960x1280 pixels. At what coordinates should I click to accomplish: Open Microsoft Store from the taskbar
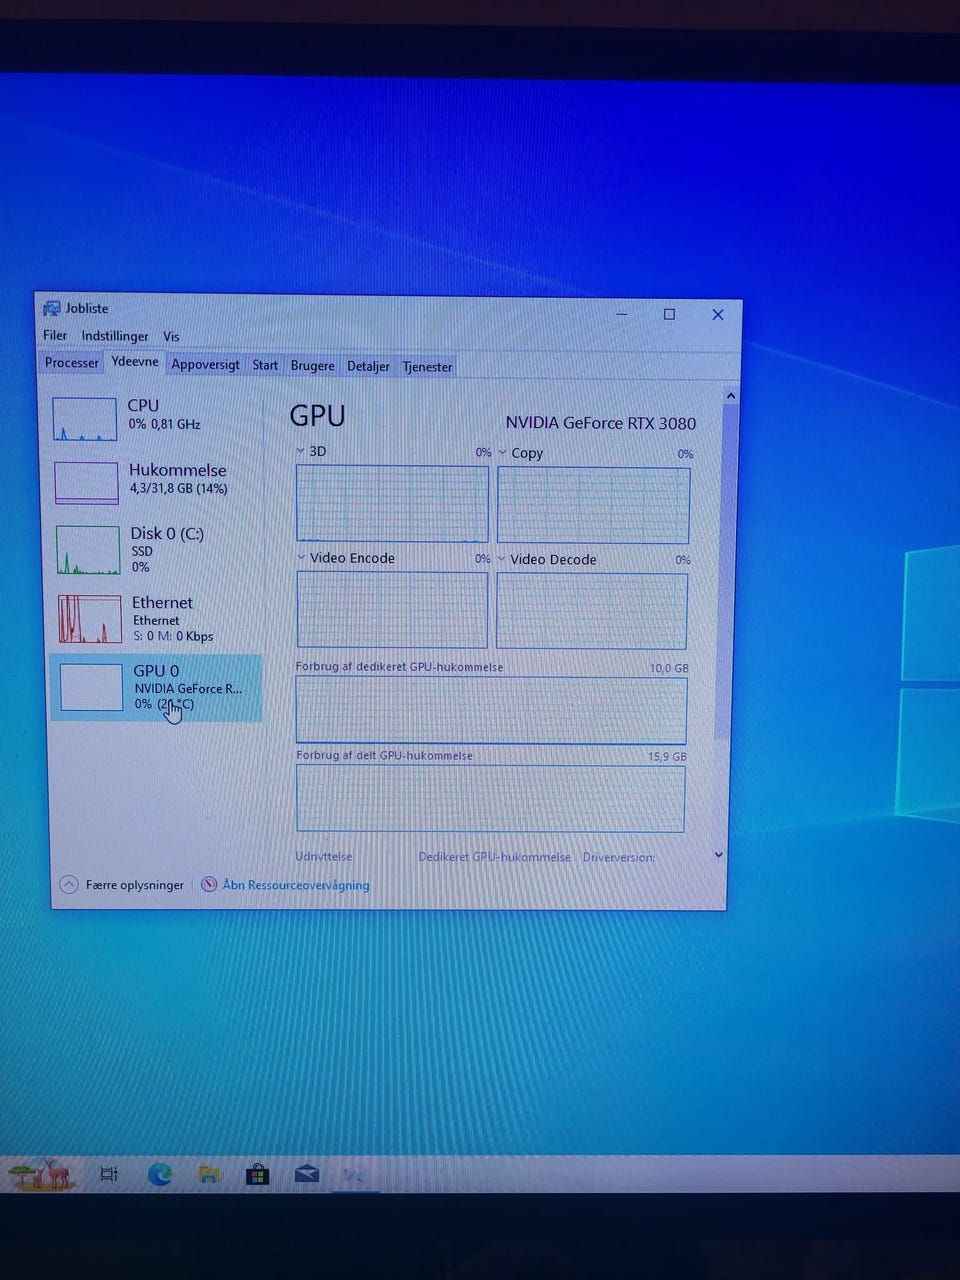coord(257,1174)
